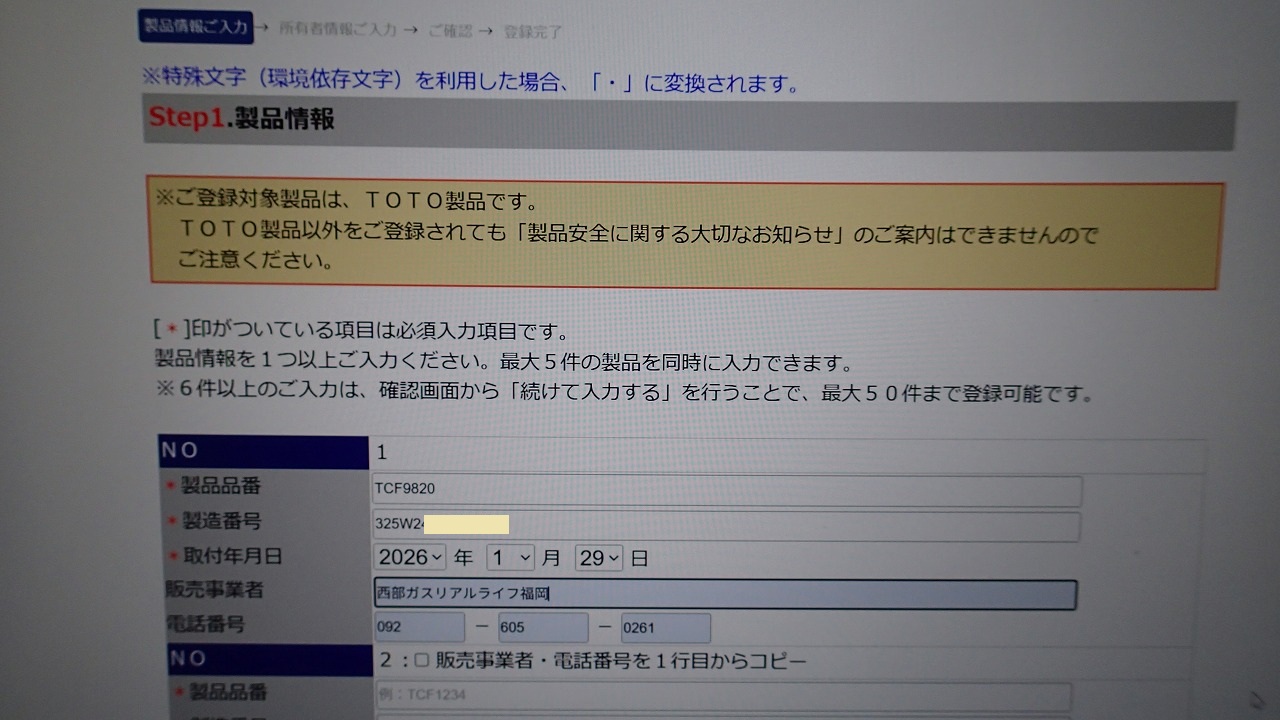Image resolution: width=1280 pixels, height=720 pixels.
Task: Open the day dropdown showing 29
Action: pos(598,557)
